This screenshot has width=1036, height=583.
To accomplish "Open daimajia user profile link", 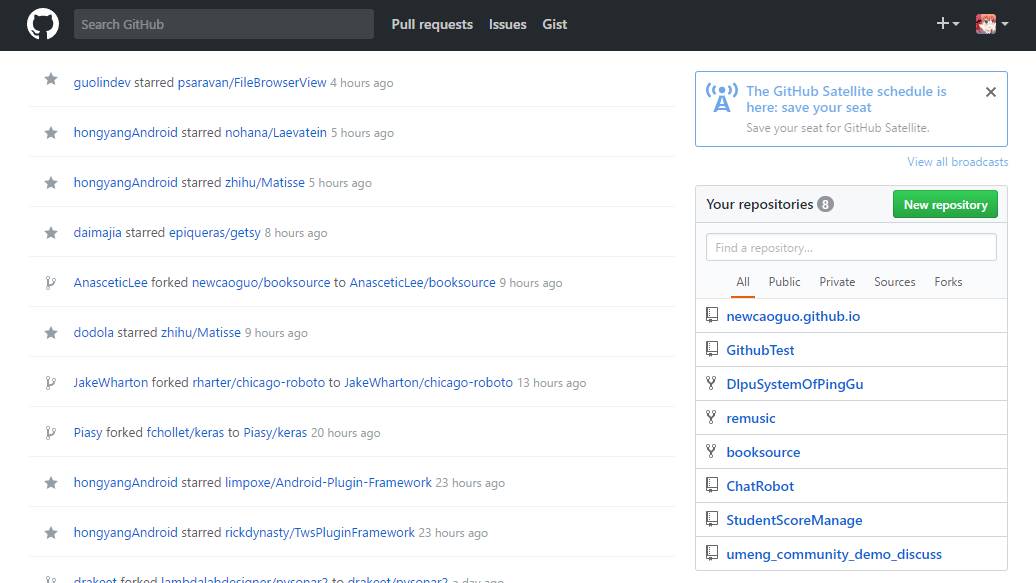I will click(97, 233).
